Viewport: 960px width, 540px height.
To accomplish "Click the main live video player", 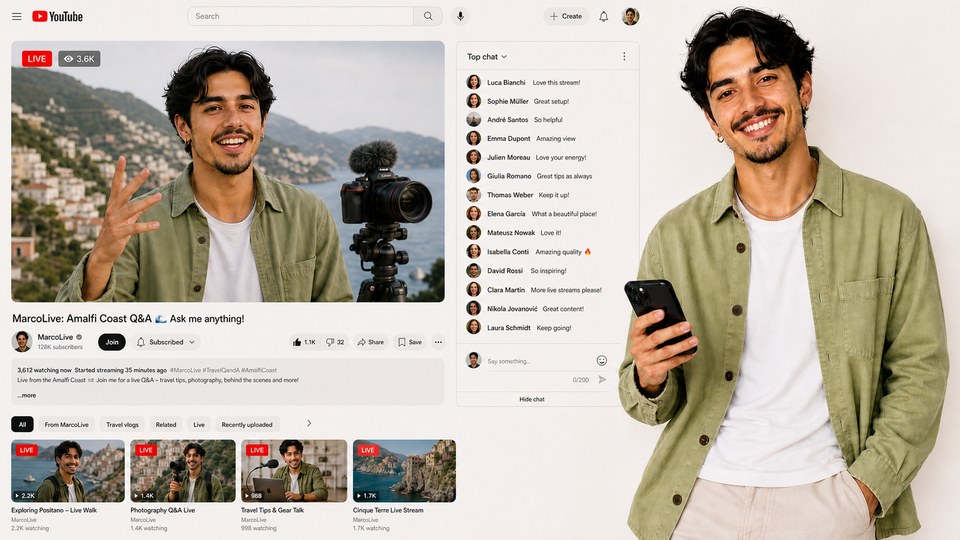I will coord(228,171).
